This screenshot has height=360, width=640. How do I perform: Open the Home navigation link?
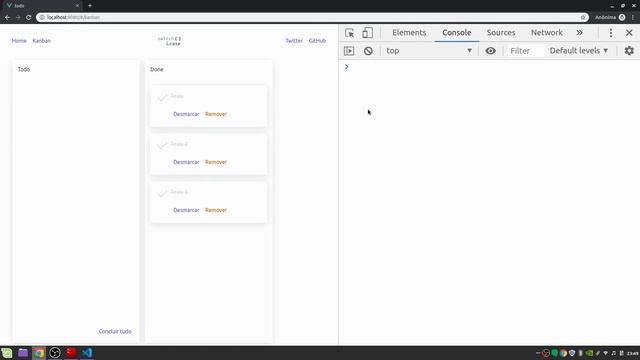click(19, 41)
